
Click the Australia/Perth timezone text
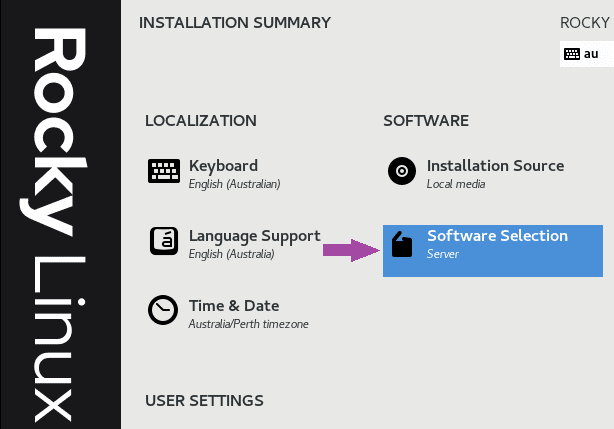click(248, 324)
